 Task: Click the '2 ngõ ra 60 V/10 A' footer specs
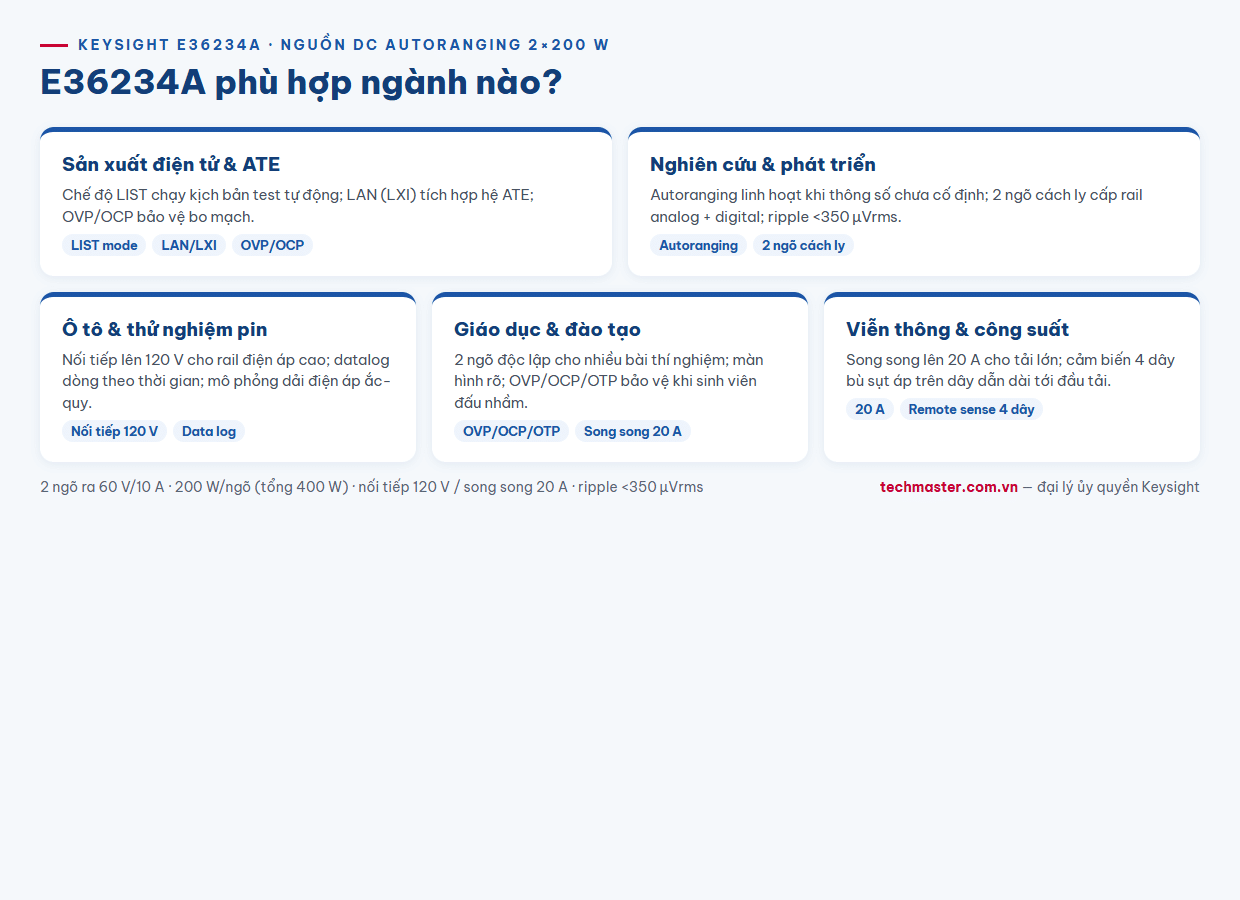coord(372,487)
